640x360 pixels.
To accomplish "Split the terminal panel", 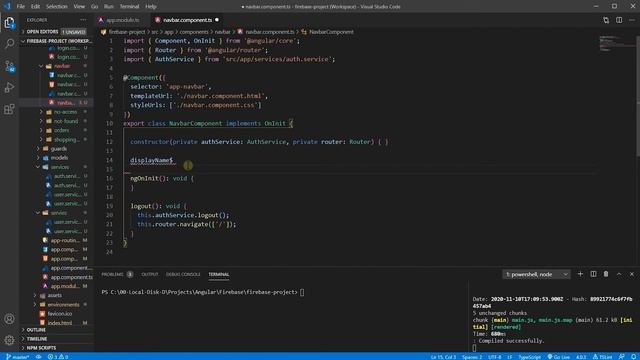I will click(593, 274).
